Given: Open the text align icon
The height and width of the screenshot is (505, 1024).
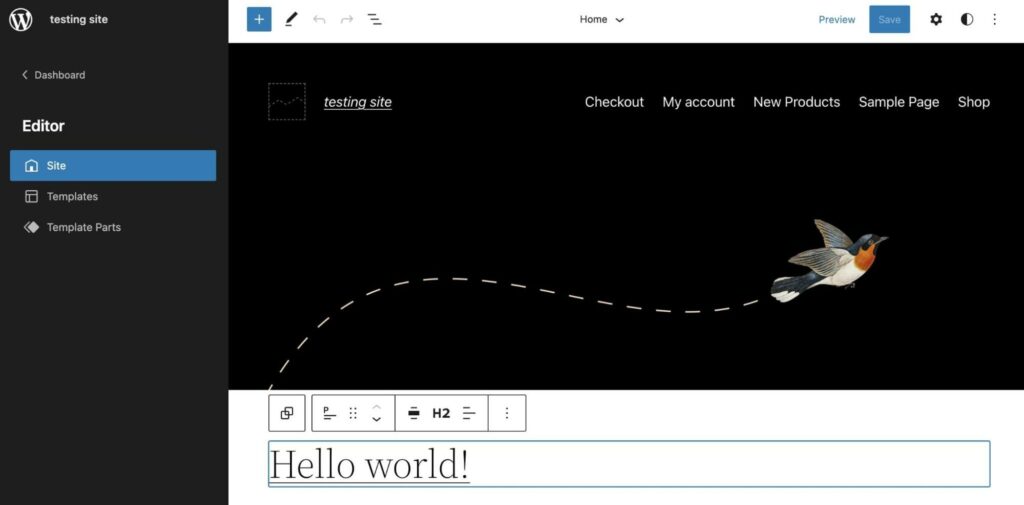Looking at the screenshot, I should pos(469,413).
